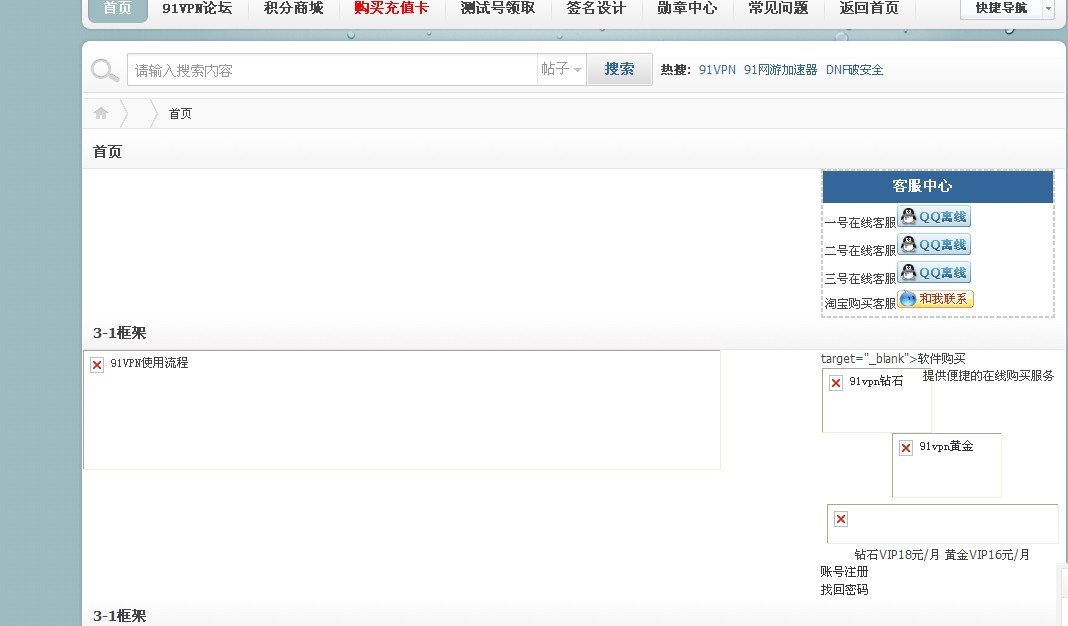Open the 91VPN论坛 navigation tab

click(x=197, y=8)
